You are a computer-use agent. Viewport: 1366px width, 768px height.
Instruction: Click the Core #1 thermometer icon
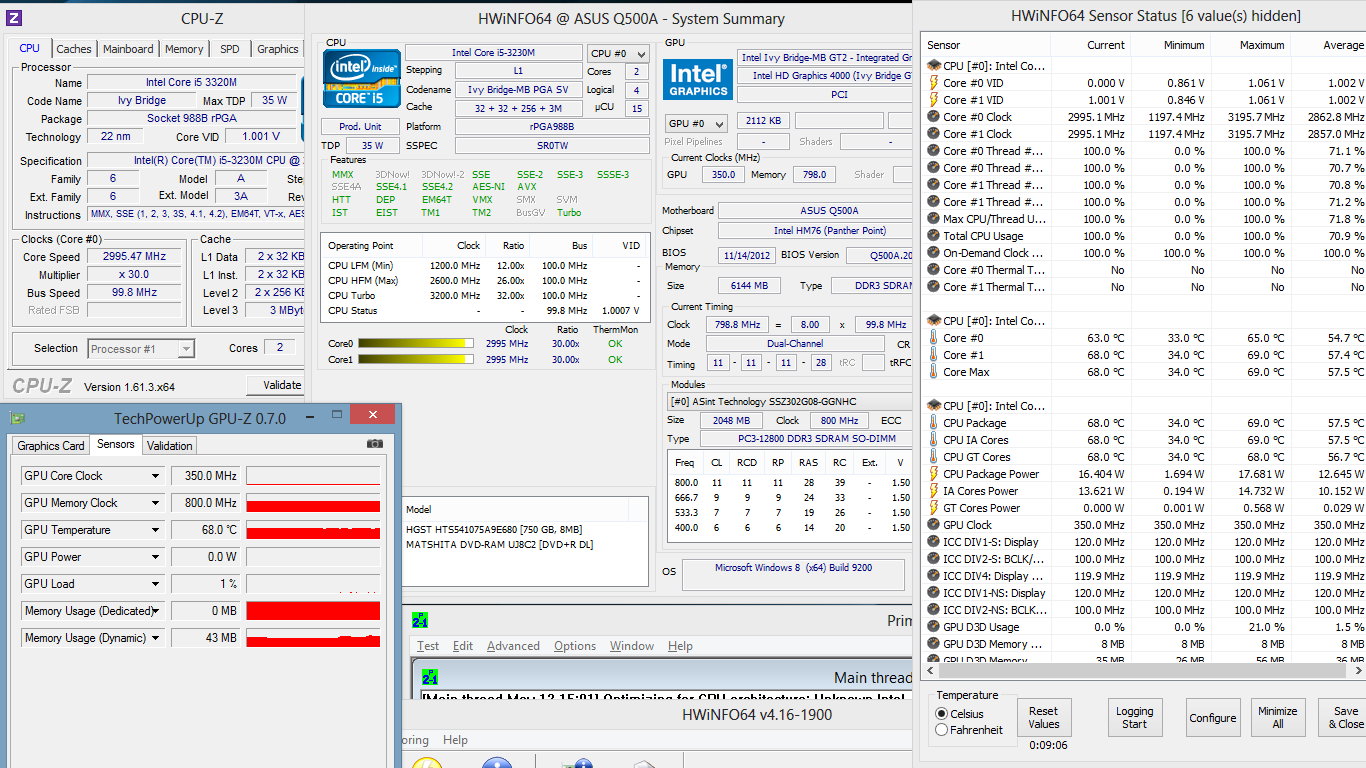tap(934, 355)
